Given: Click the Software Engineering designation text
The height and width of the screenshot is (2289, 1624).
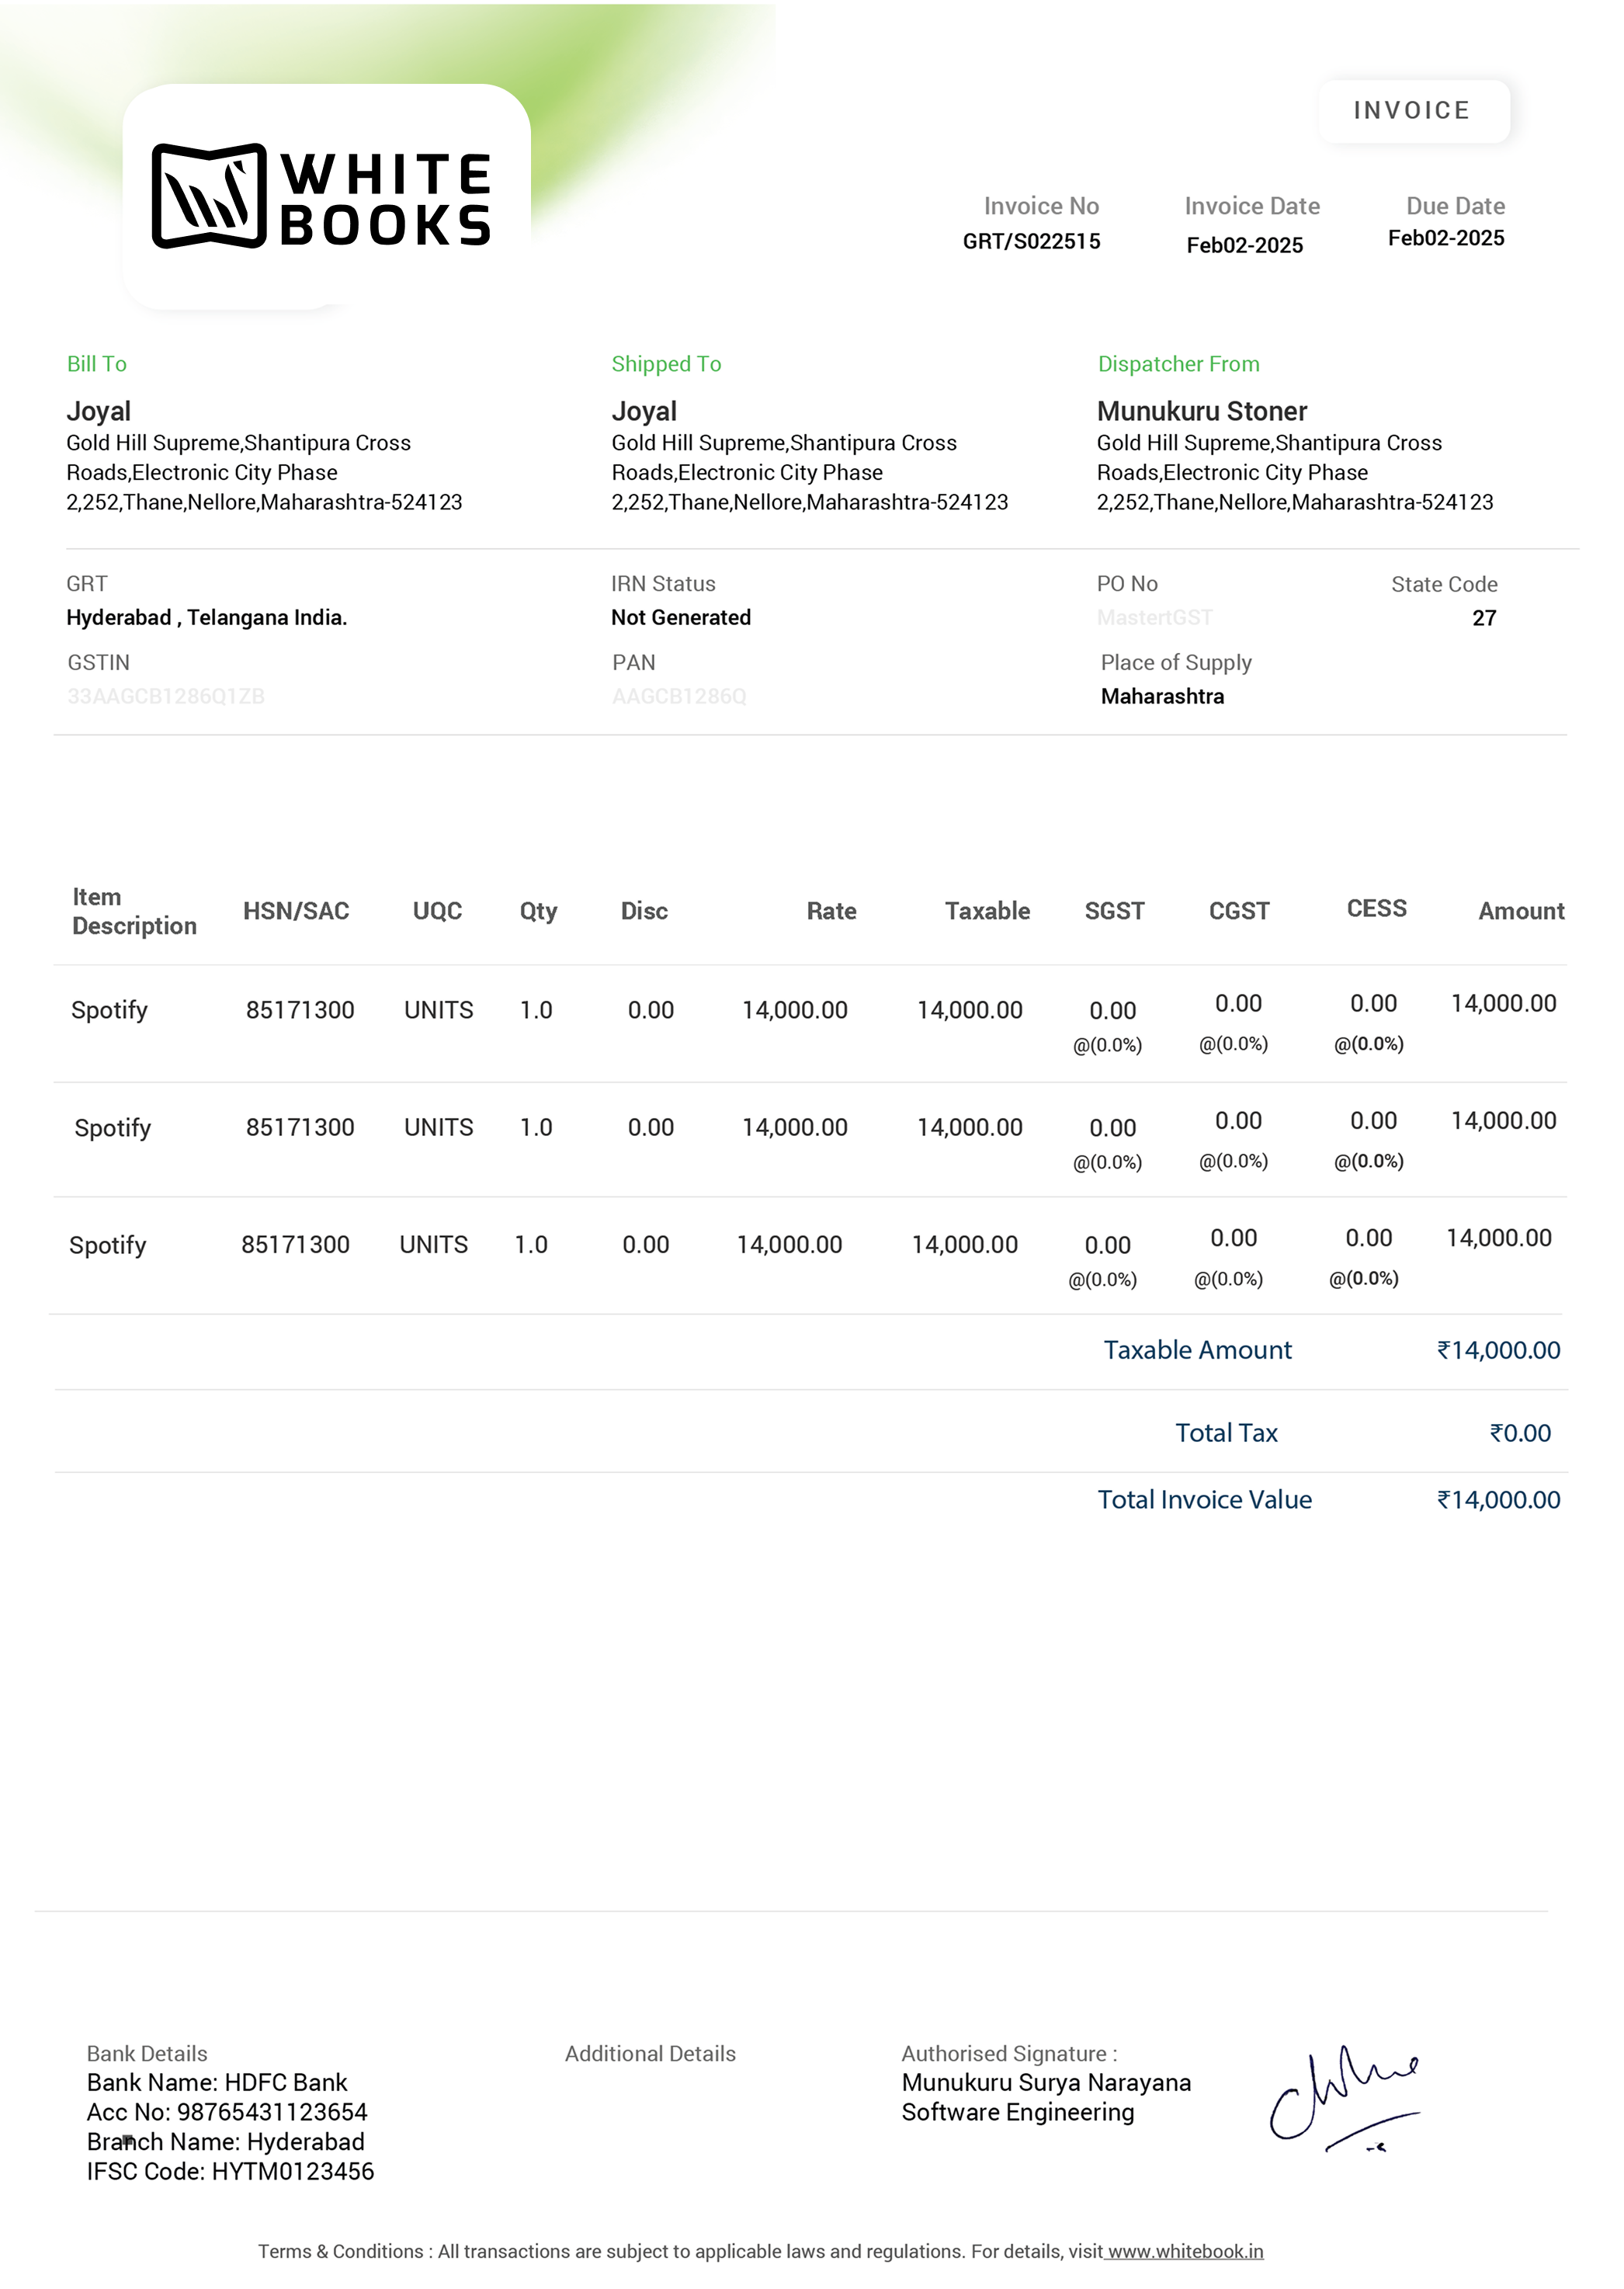Looking at the screenshot, I should (1018, 2113).
